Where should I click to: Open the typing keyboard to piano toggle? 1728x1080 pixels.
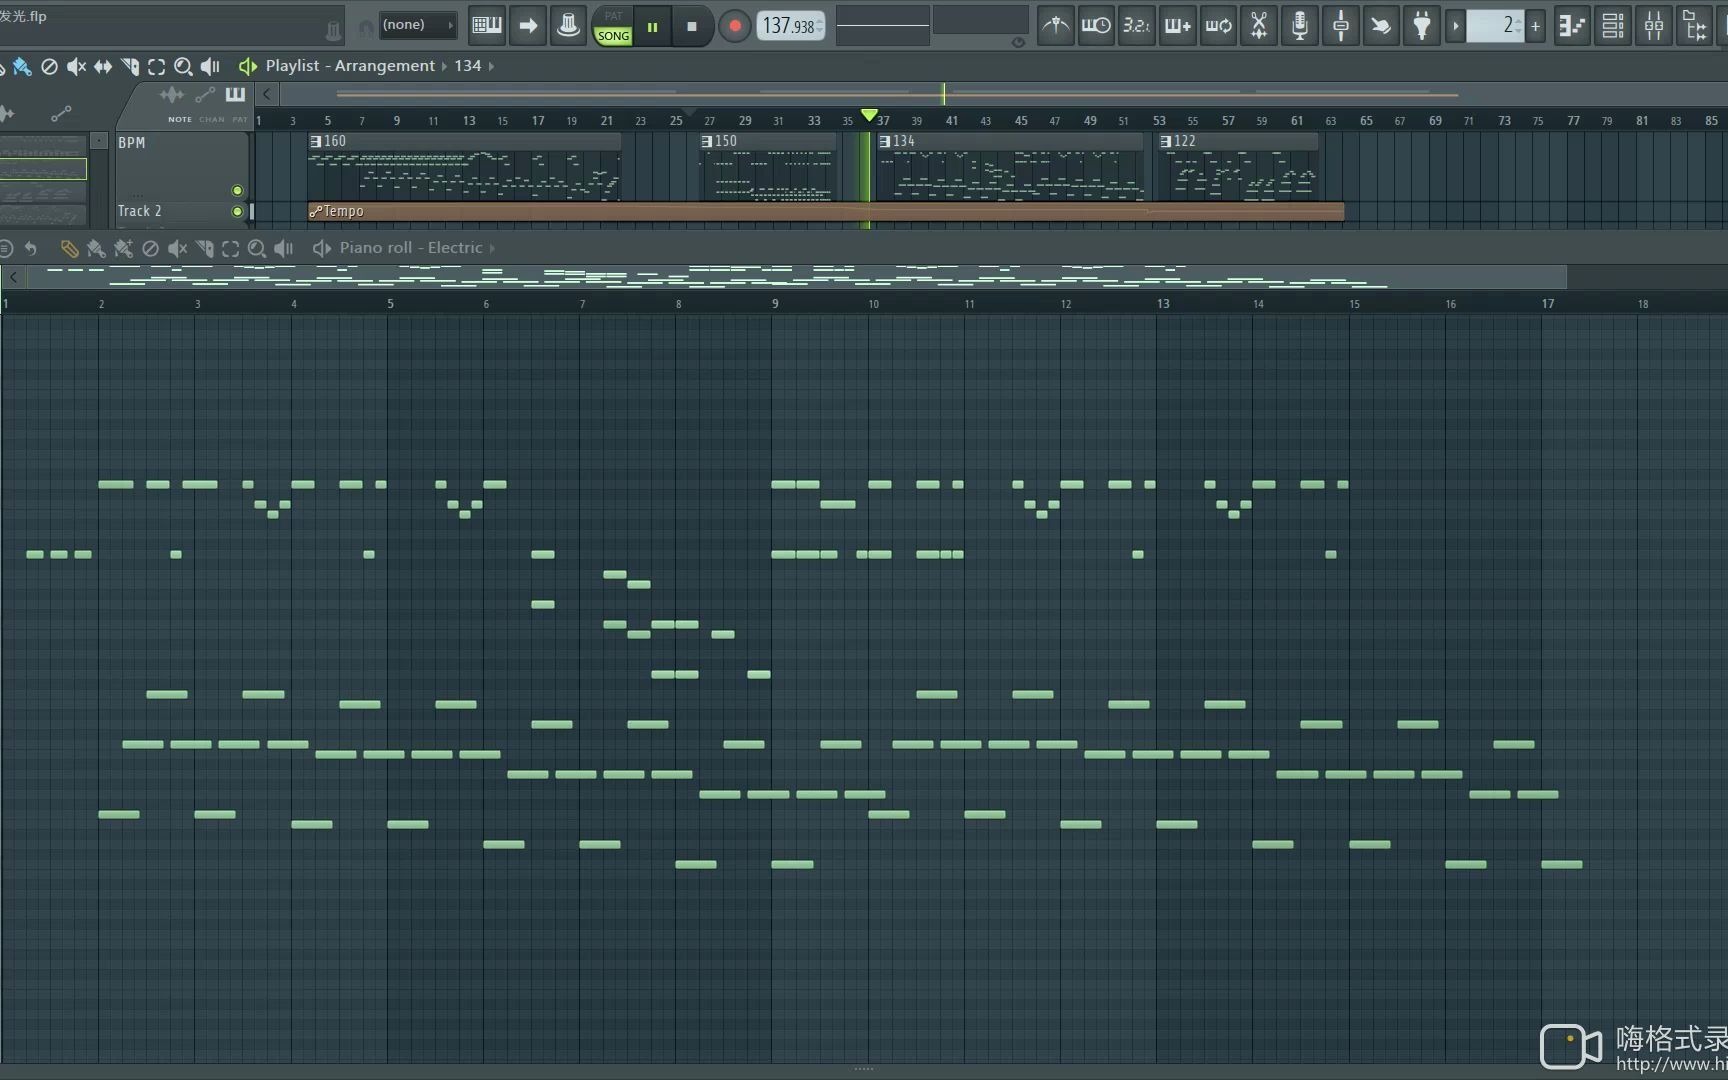point(487,26)
